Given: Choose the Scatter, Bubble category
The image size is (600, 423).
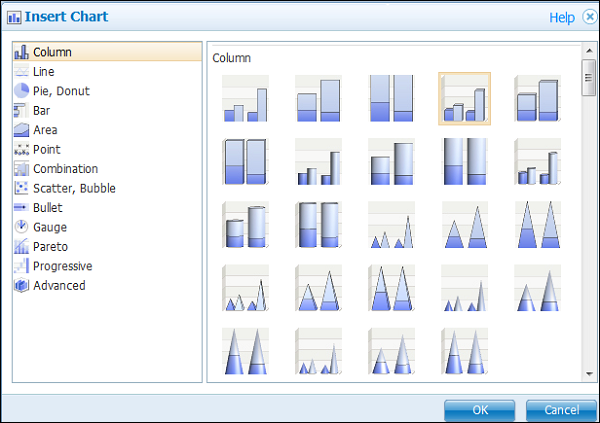Looking at the screenshot, I should 107,188.
